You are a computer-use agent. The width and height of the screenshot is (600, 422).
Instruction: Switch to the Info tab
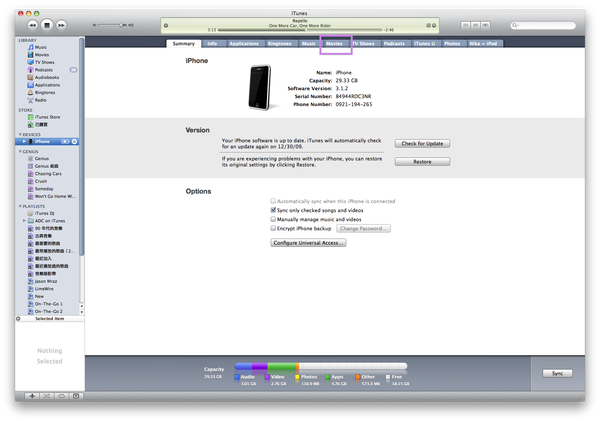click(x=212, y=44)
